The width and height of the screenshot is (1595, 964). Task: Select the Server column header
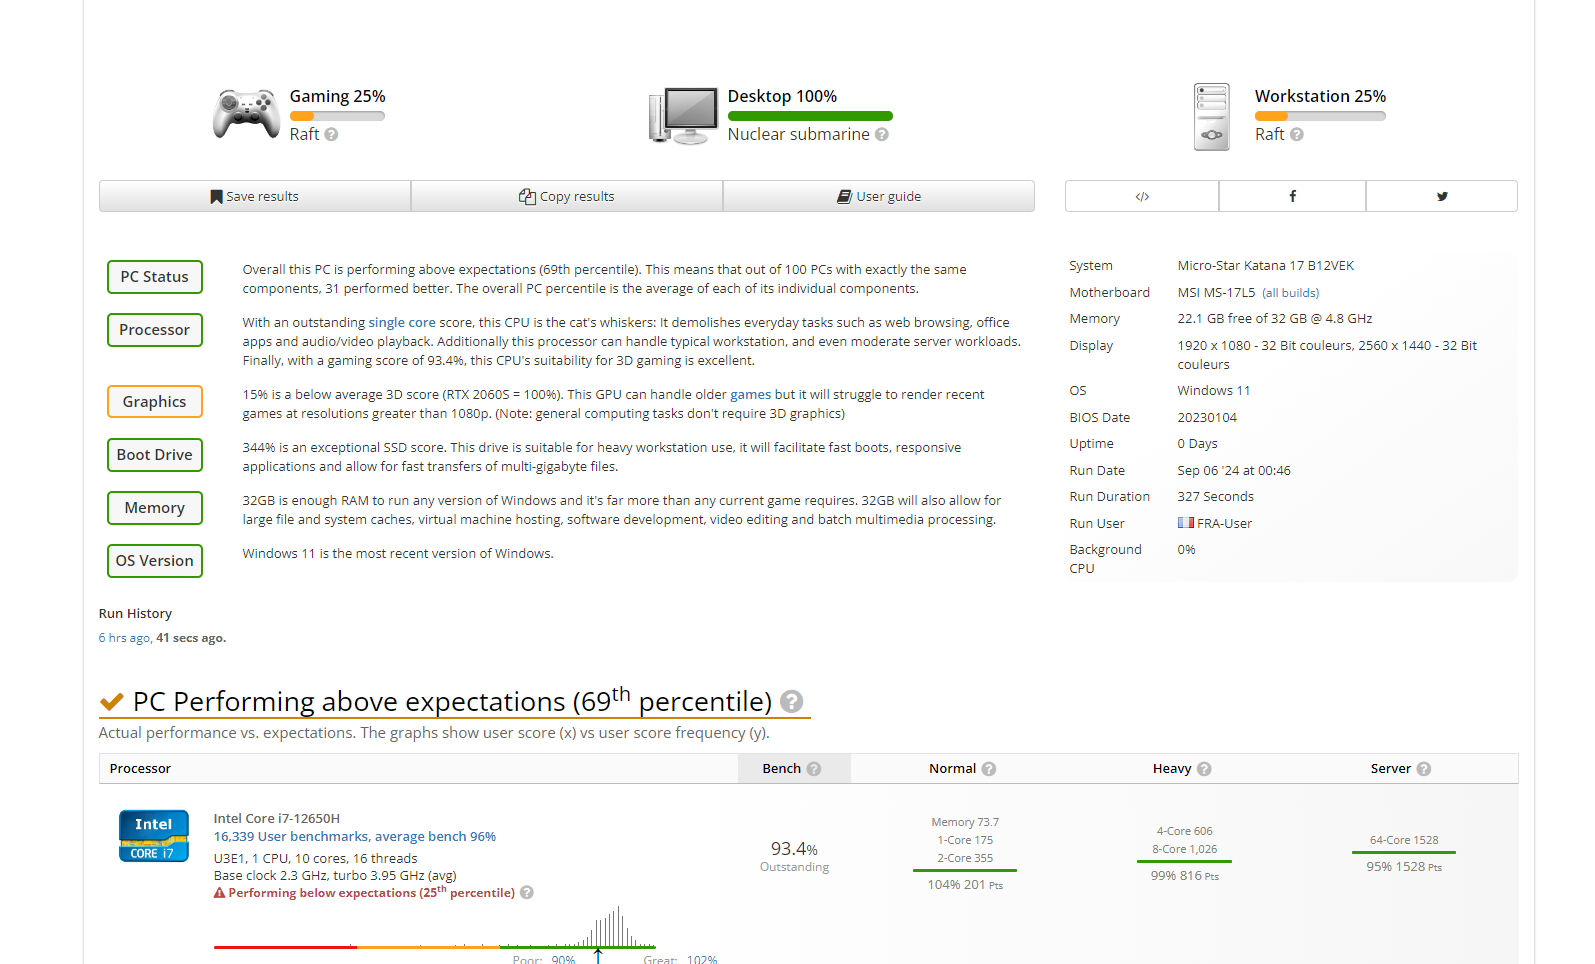click(x=1401, y=769)
